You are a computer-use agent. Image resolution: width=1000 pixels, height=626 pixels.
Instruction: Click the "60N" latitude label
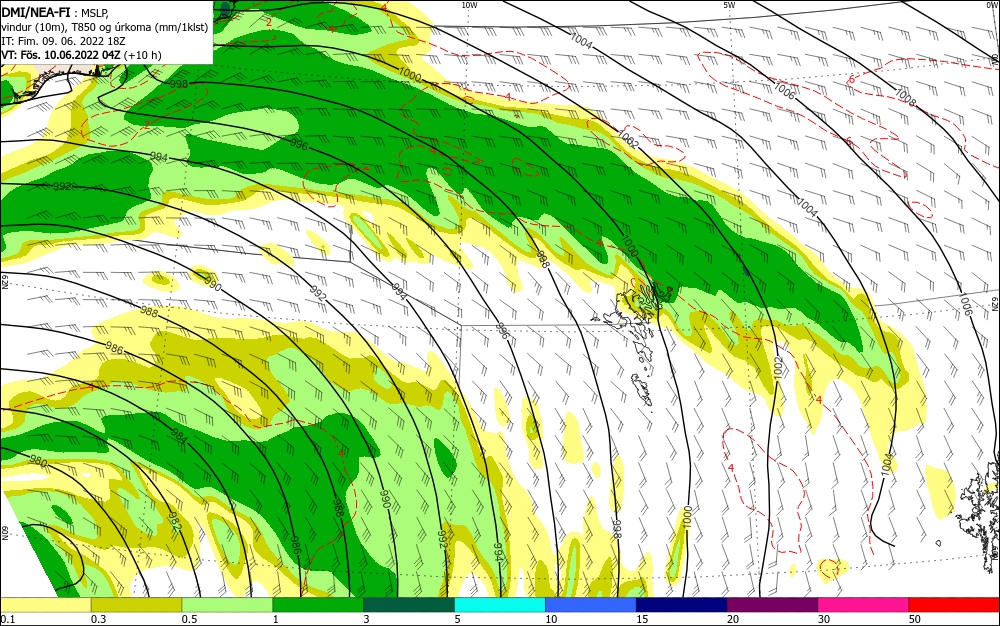pyautogui.click(x=4, y=533)
